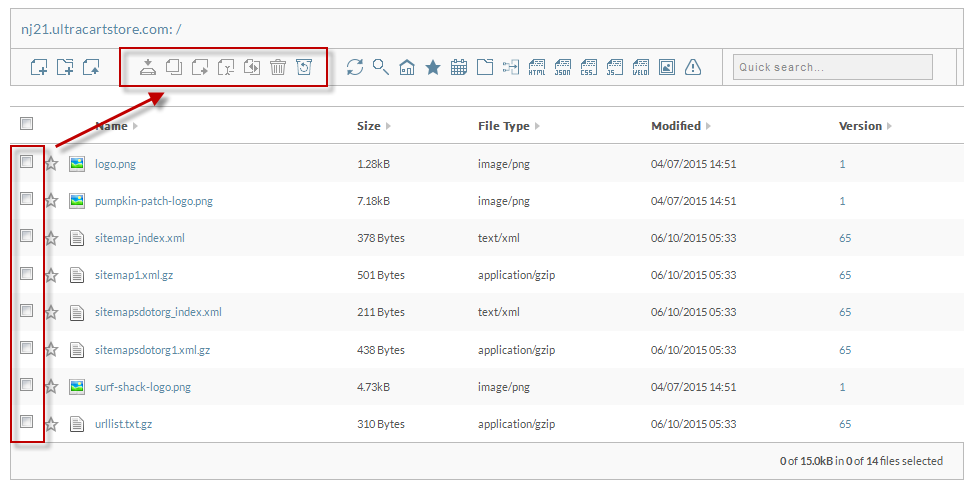Click the warning triangle icon
This screenshot has height=488, width=971.
tap(693, 67)
